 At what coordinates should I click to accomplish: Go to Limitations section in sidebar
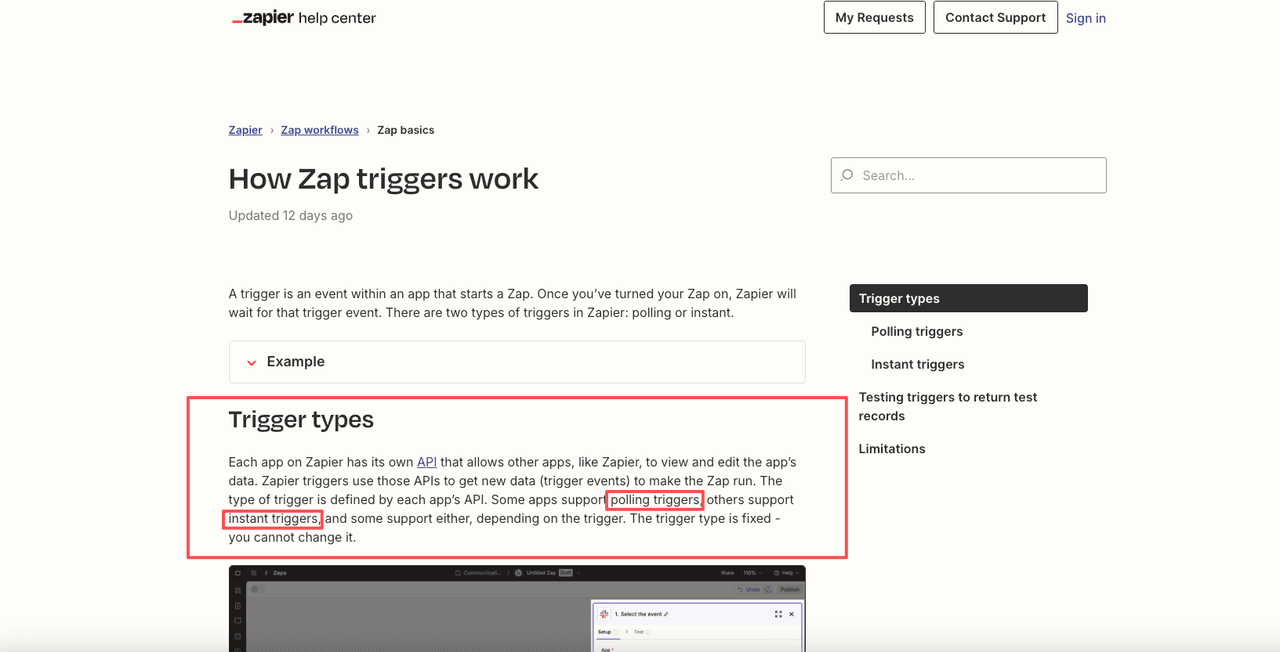(892, 449)
